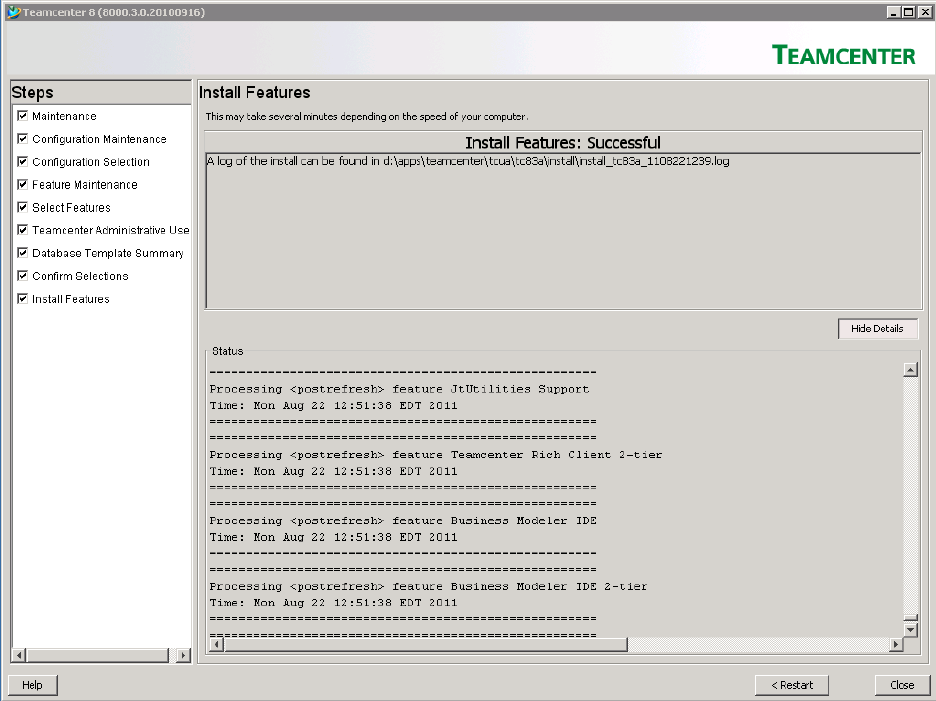Click the Status log horizontal scrollbar thumb
936x701 pixels.
pos(426,644)
